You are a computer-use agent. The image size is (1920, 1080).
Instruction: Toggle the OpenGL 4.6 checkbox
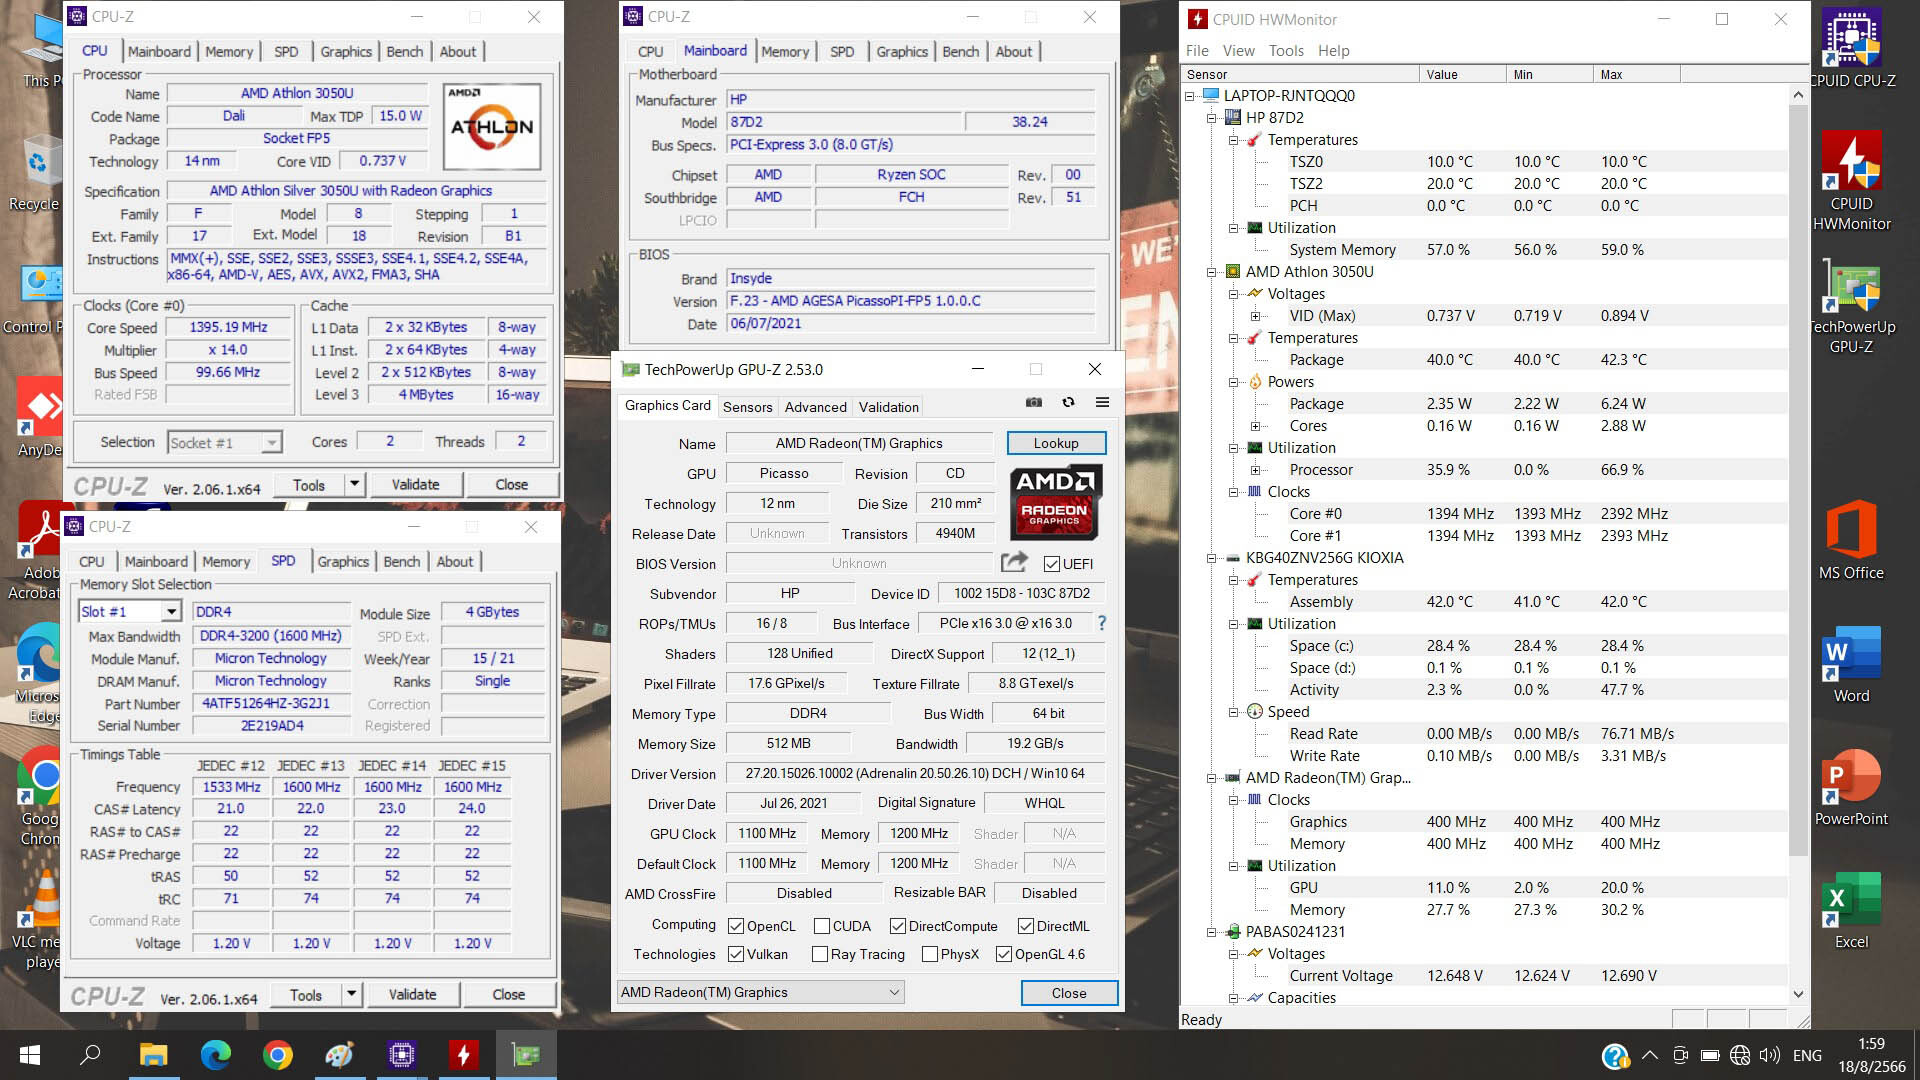pyautogui.click(x=1004, y=954)
